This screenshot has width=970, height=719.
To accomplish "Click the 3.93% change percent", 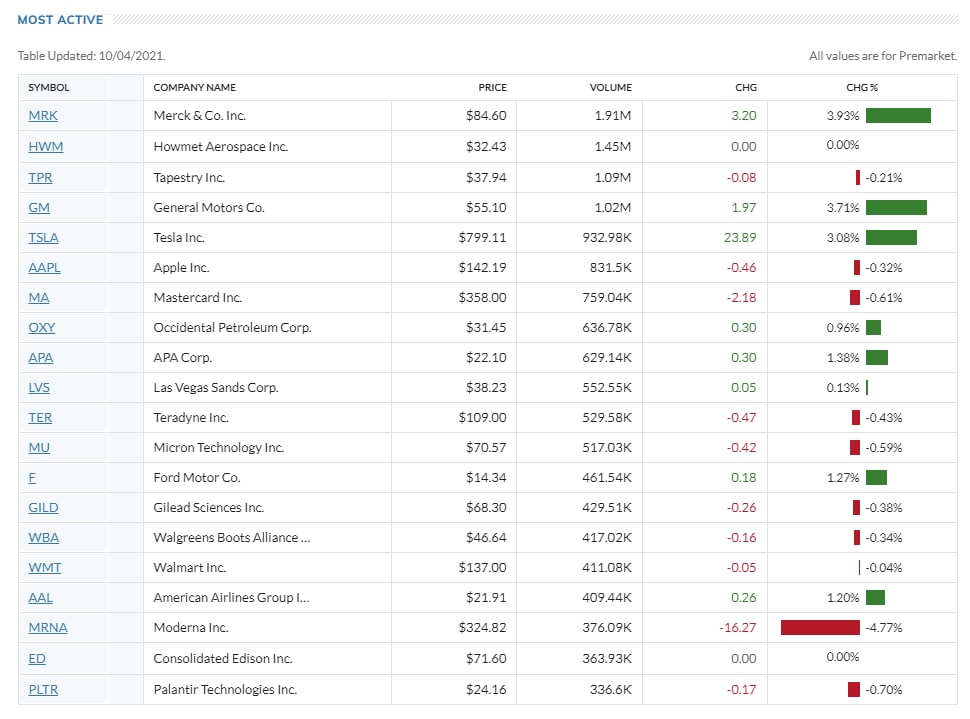I will [843, 116].
